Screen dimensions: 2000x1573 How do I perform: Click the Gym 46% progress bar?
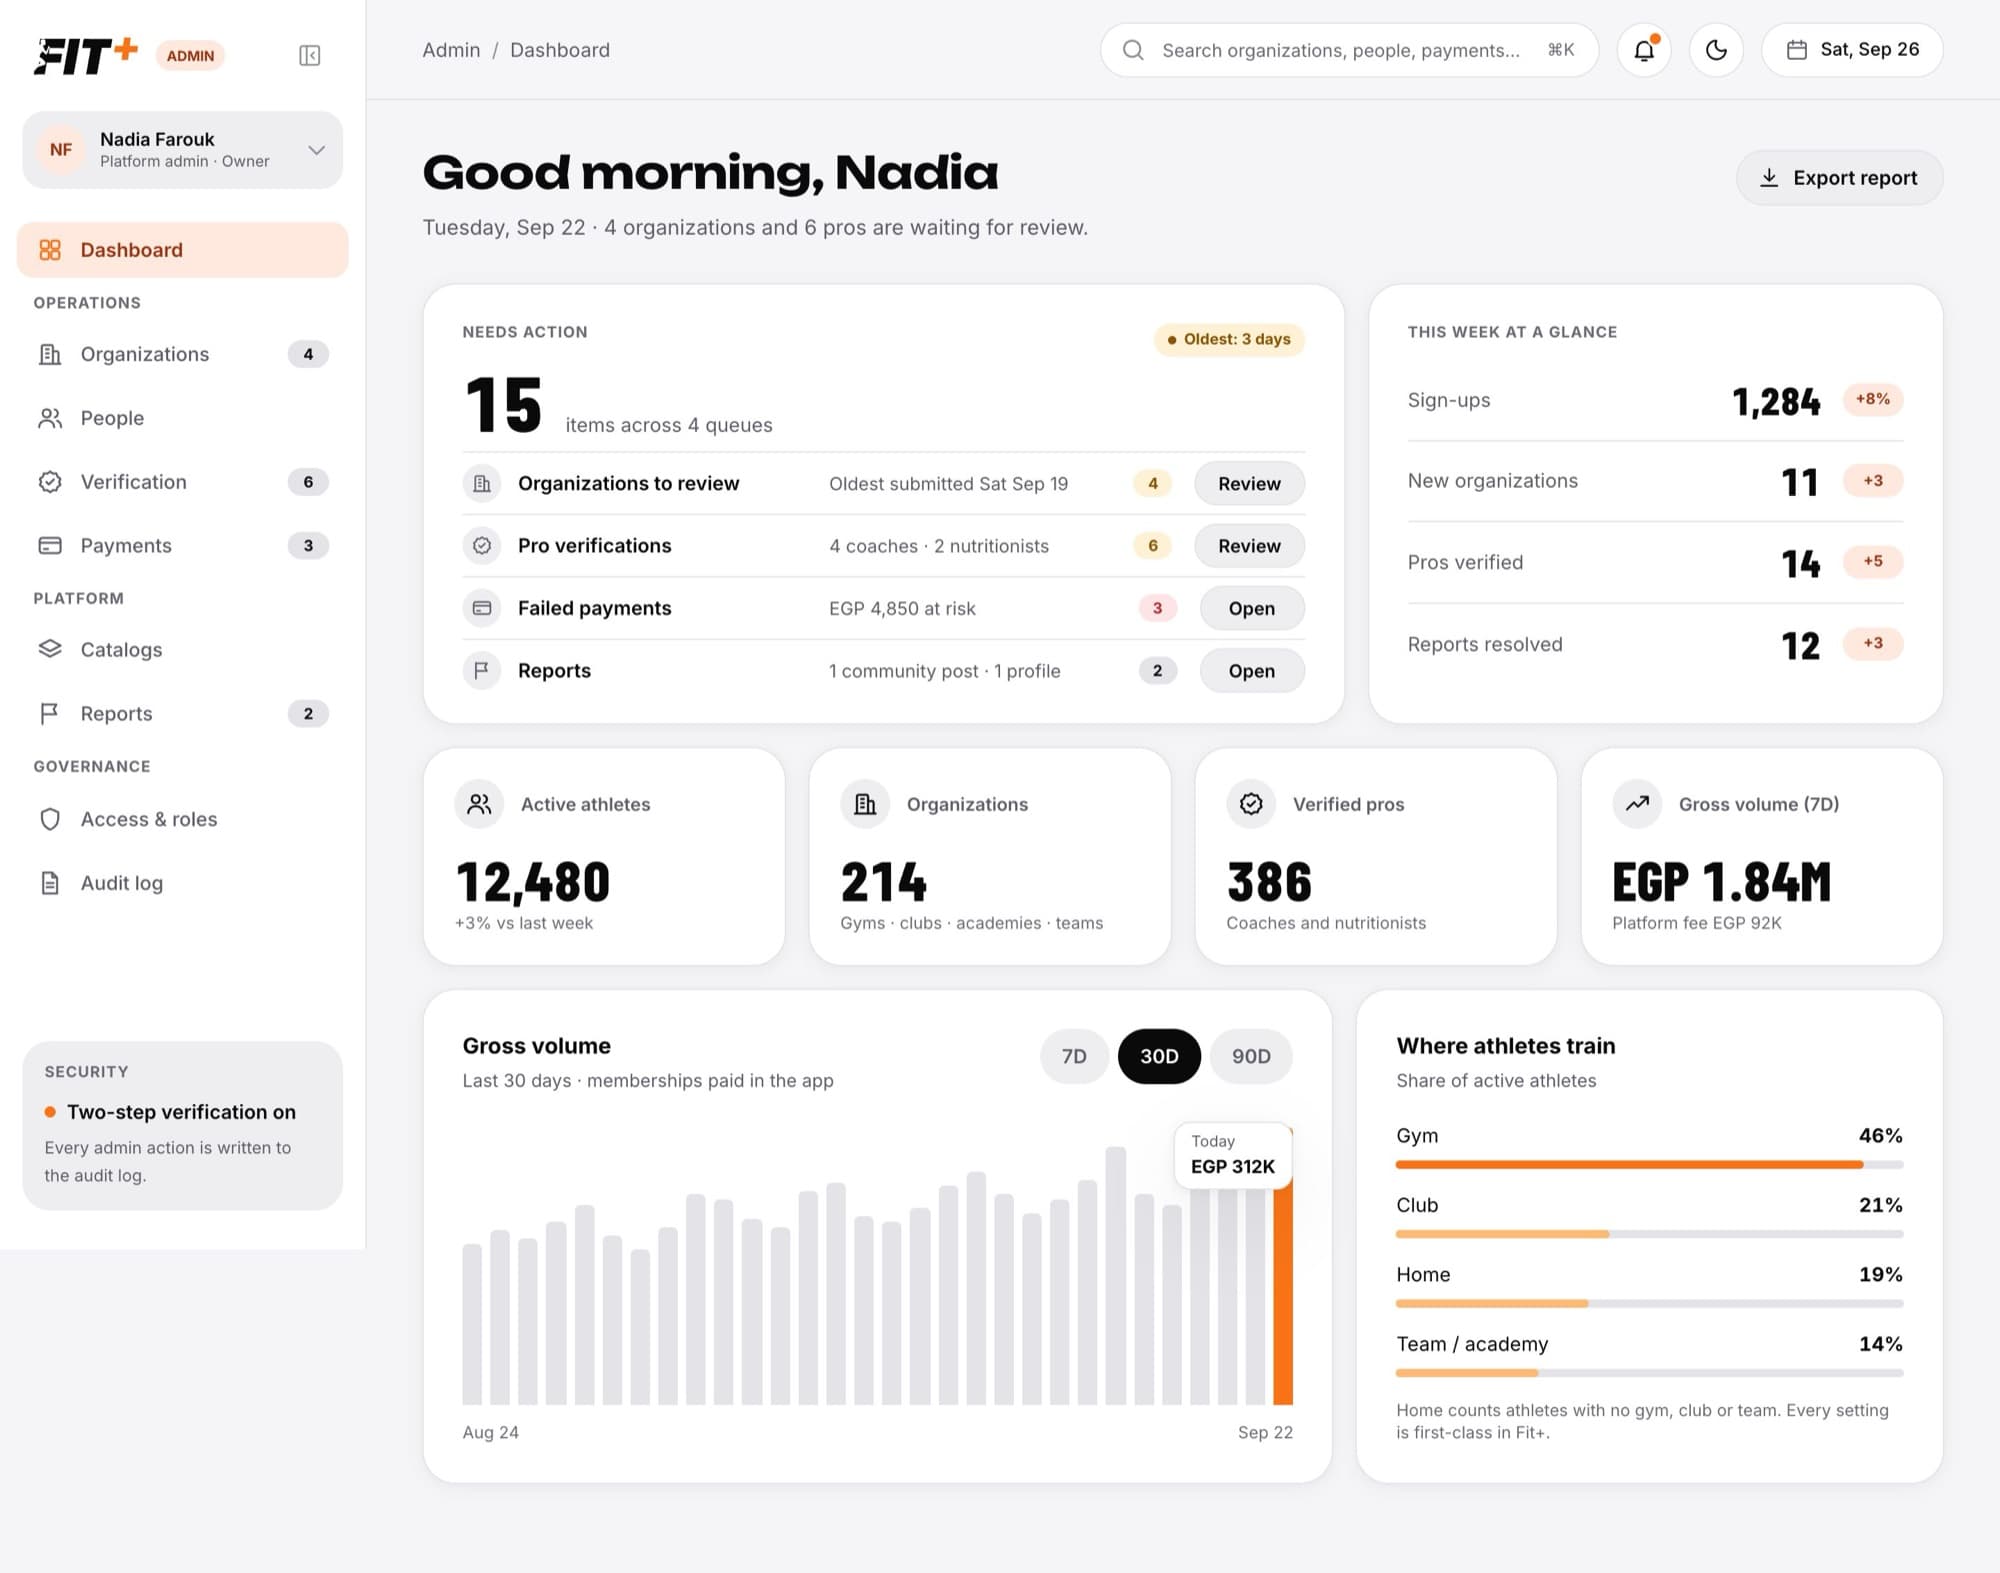(x=1649, y=1165)
